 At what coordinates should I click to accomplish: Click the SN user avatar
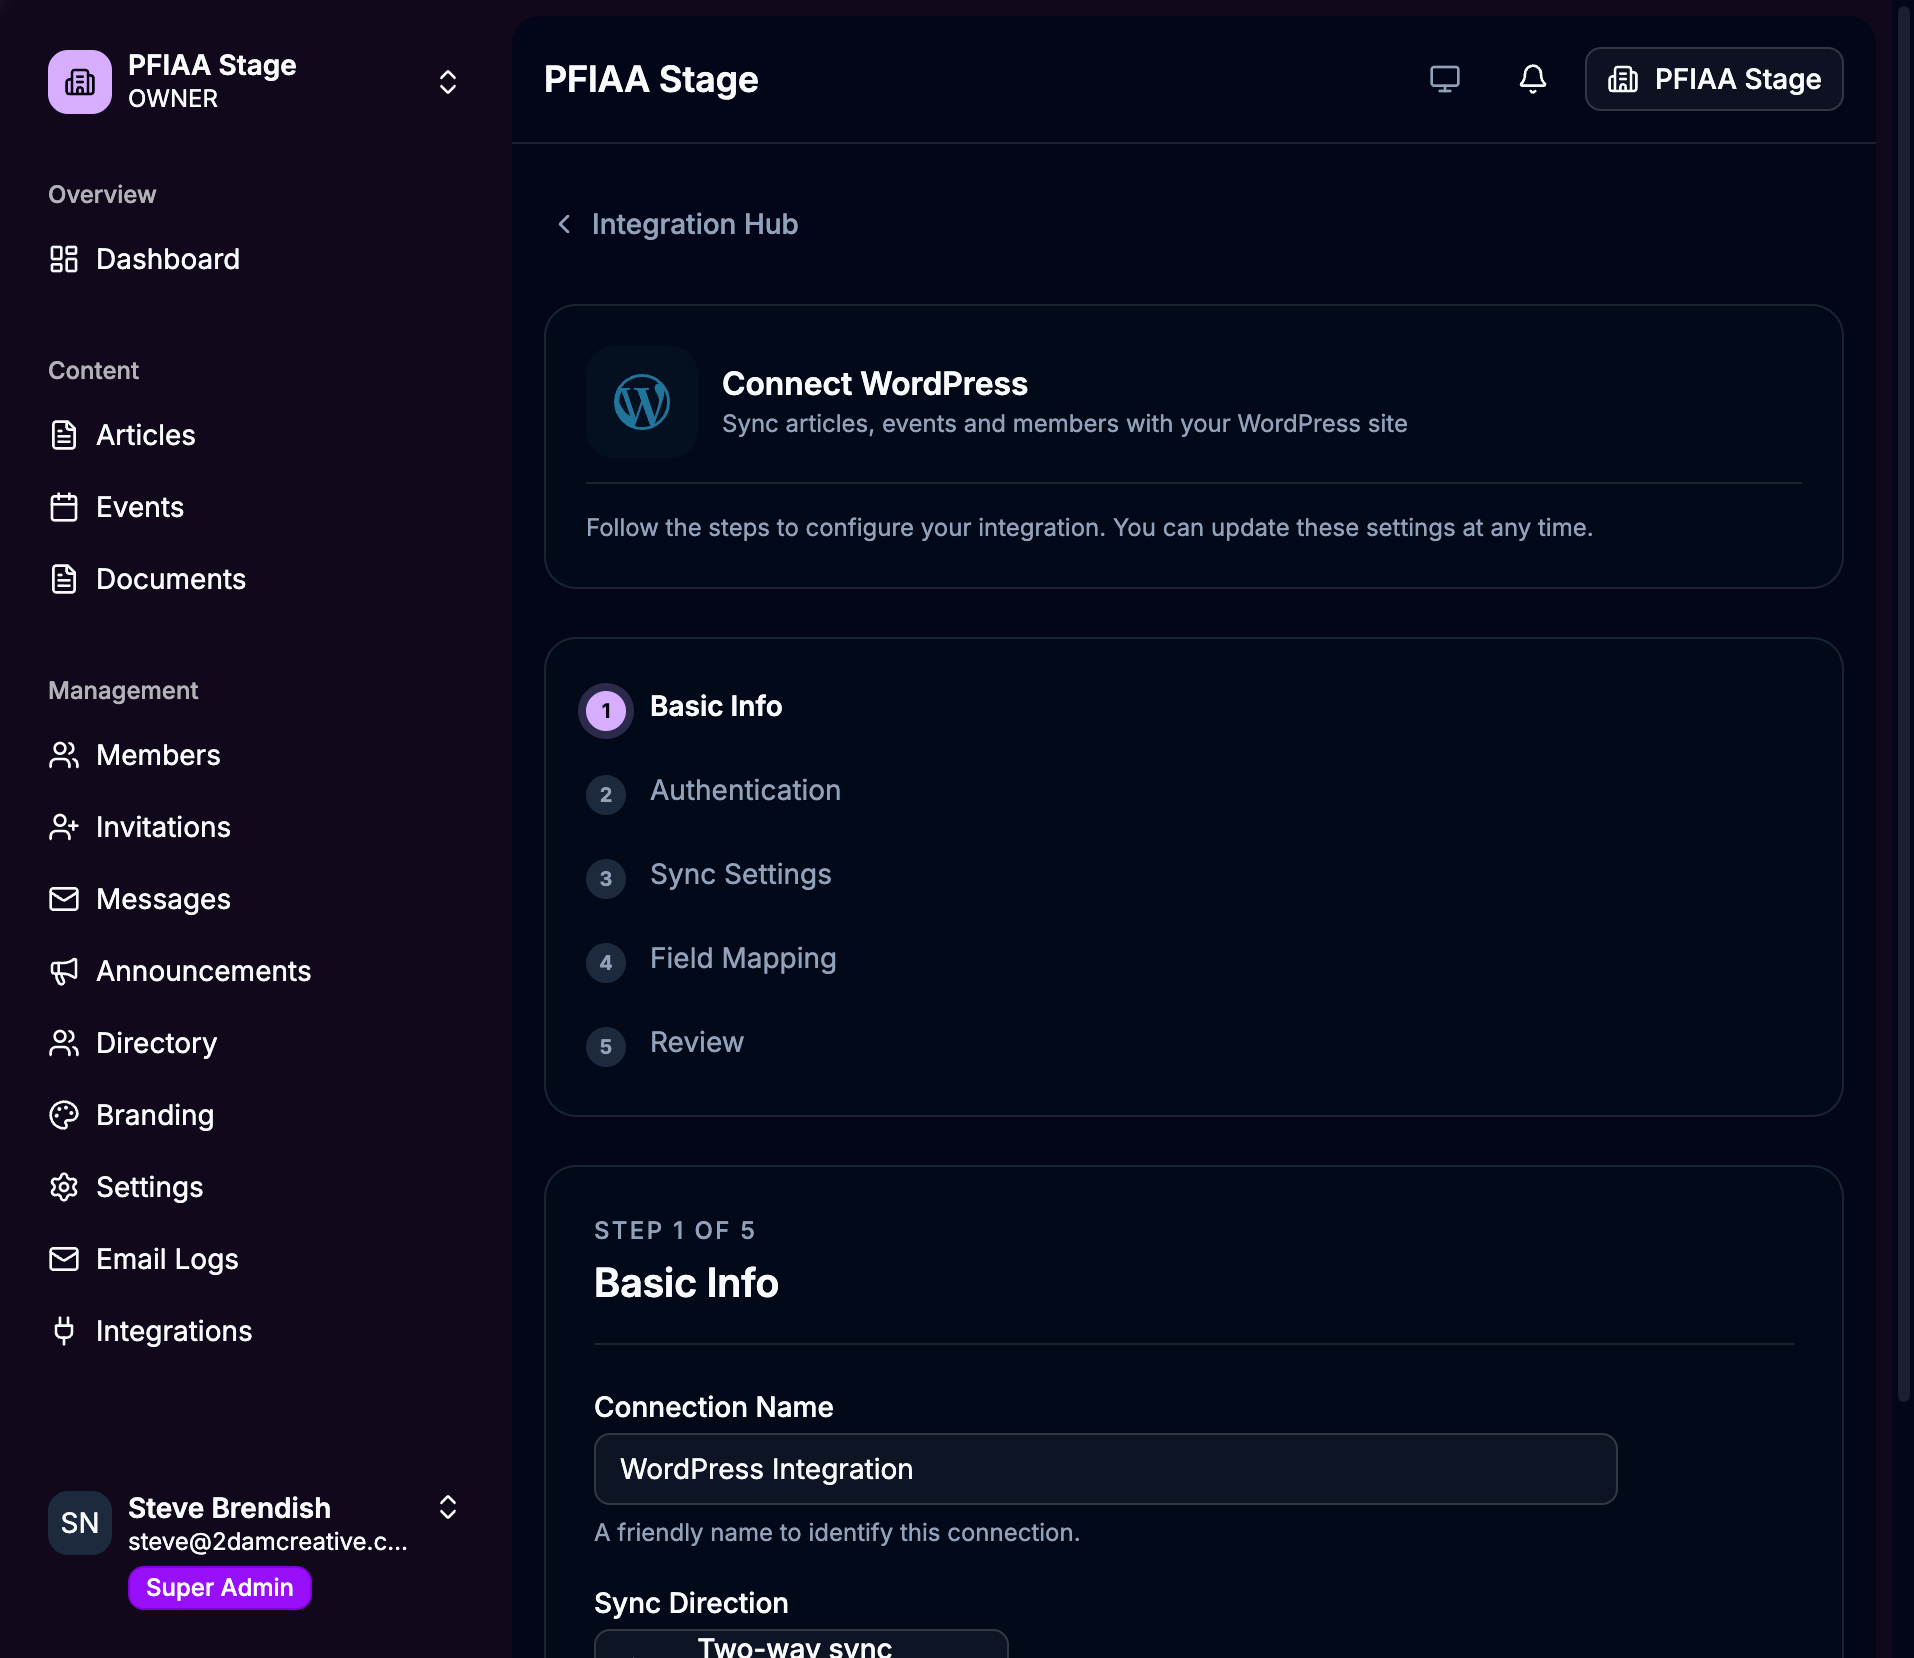point(80,1523)
